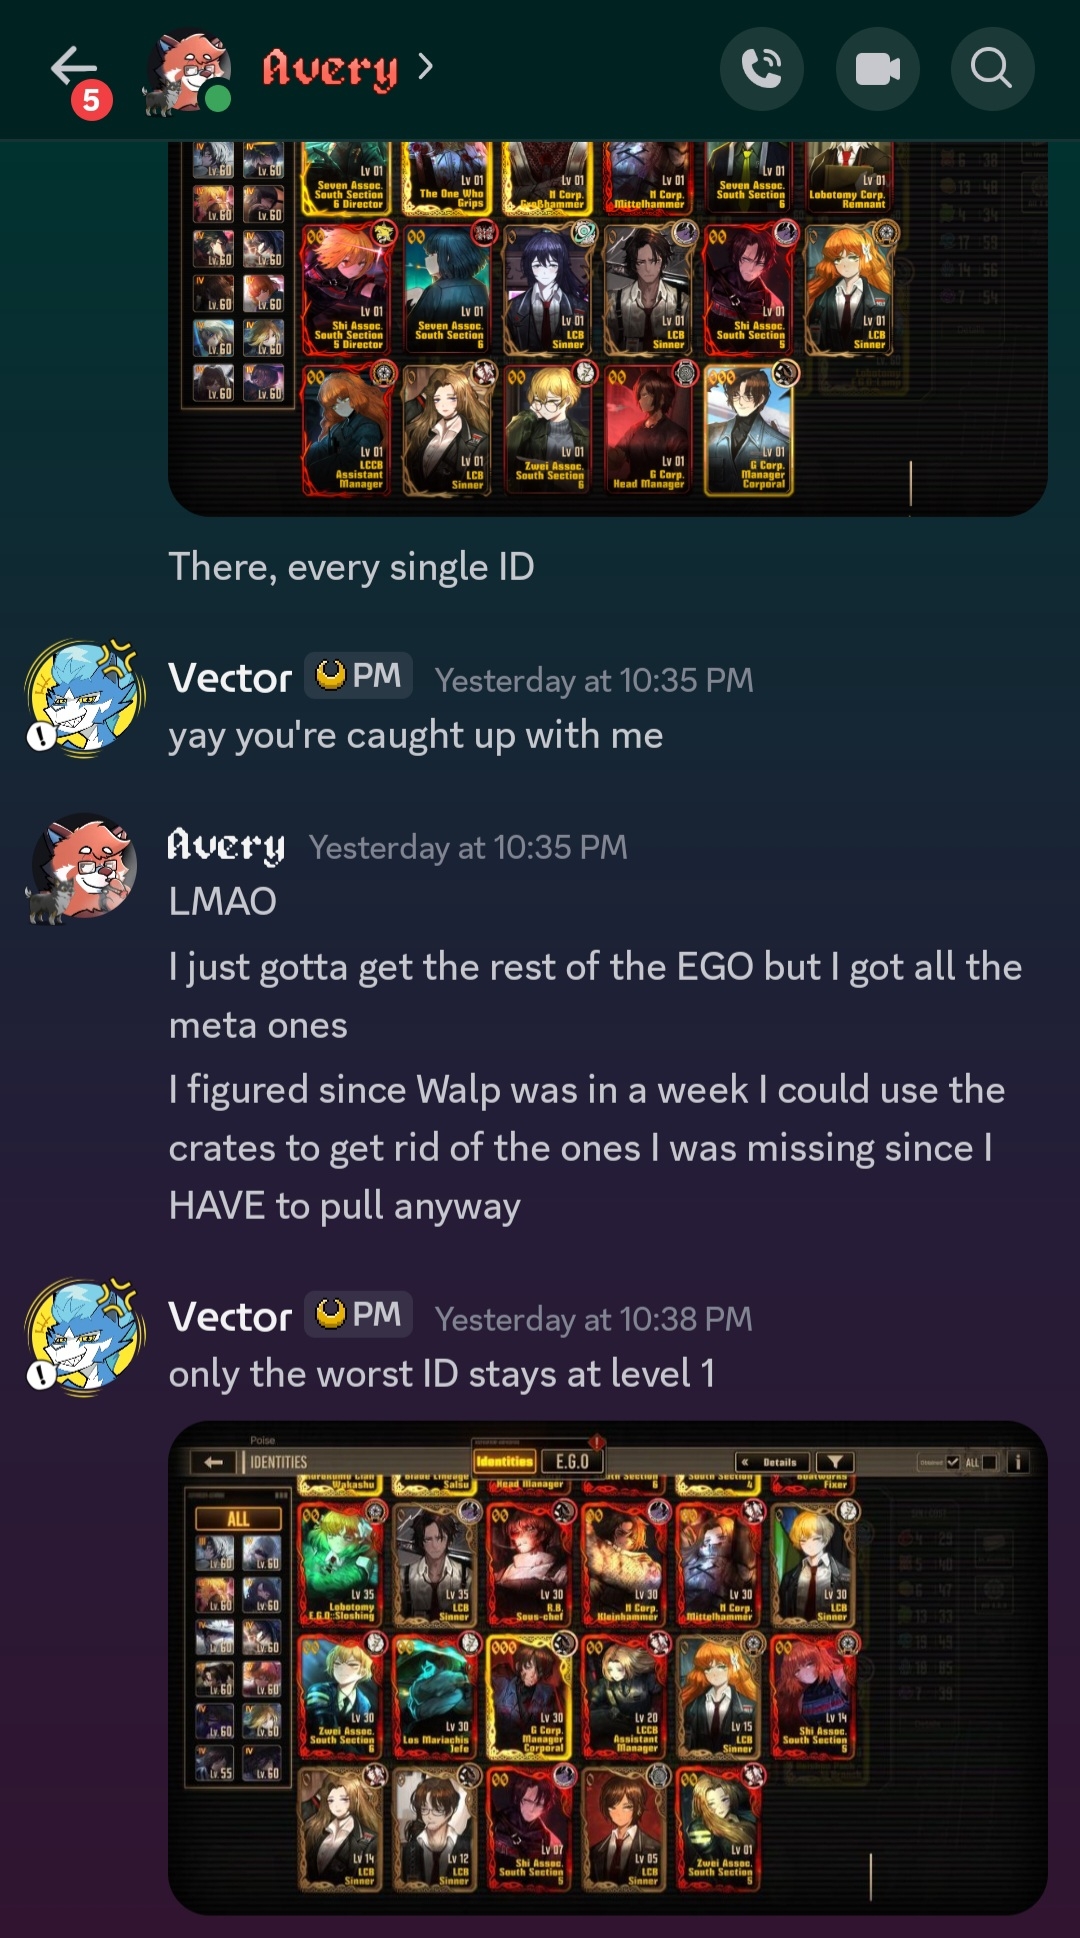Viewport: 1080px width, 1938px height.
Task: Open Vector's identities screenshot attachment
Action: [608, 1667]
